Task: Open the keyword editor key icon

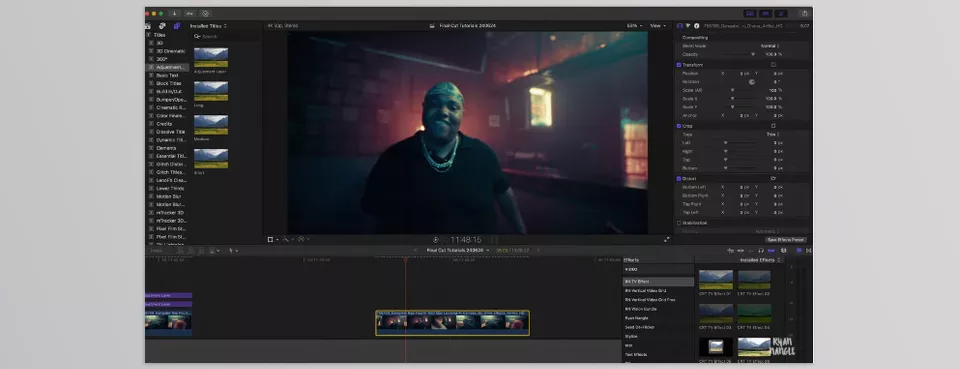Action: (190, 13)
